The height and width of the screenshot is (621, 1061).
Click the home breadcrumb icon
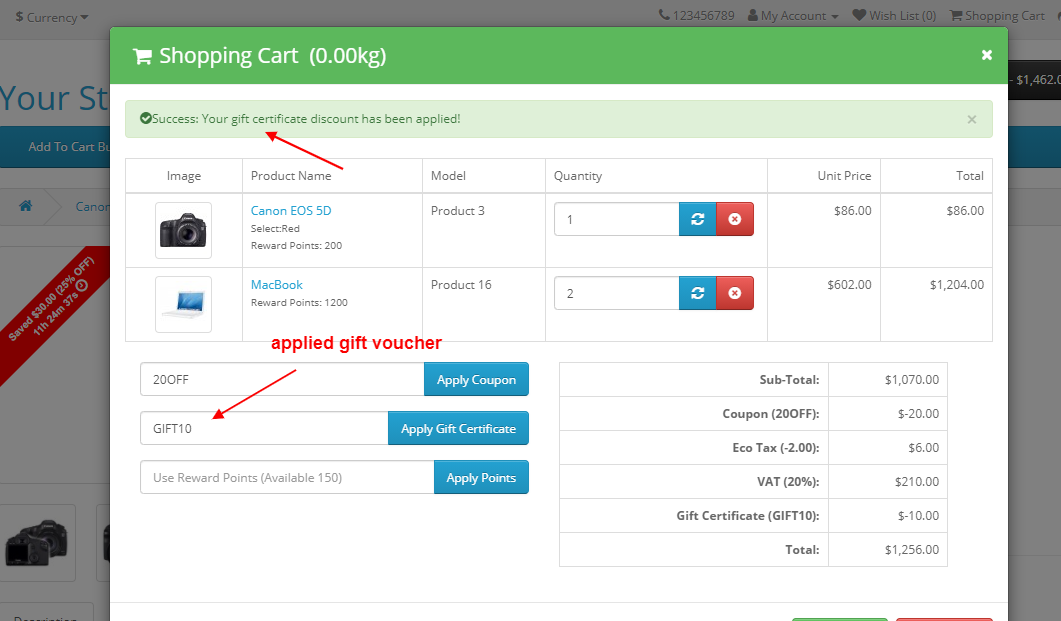pyautogui.click(x=25, y=206)
